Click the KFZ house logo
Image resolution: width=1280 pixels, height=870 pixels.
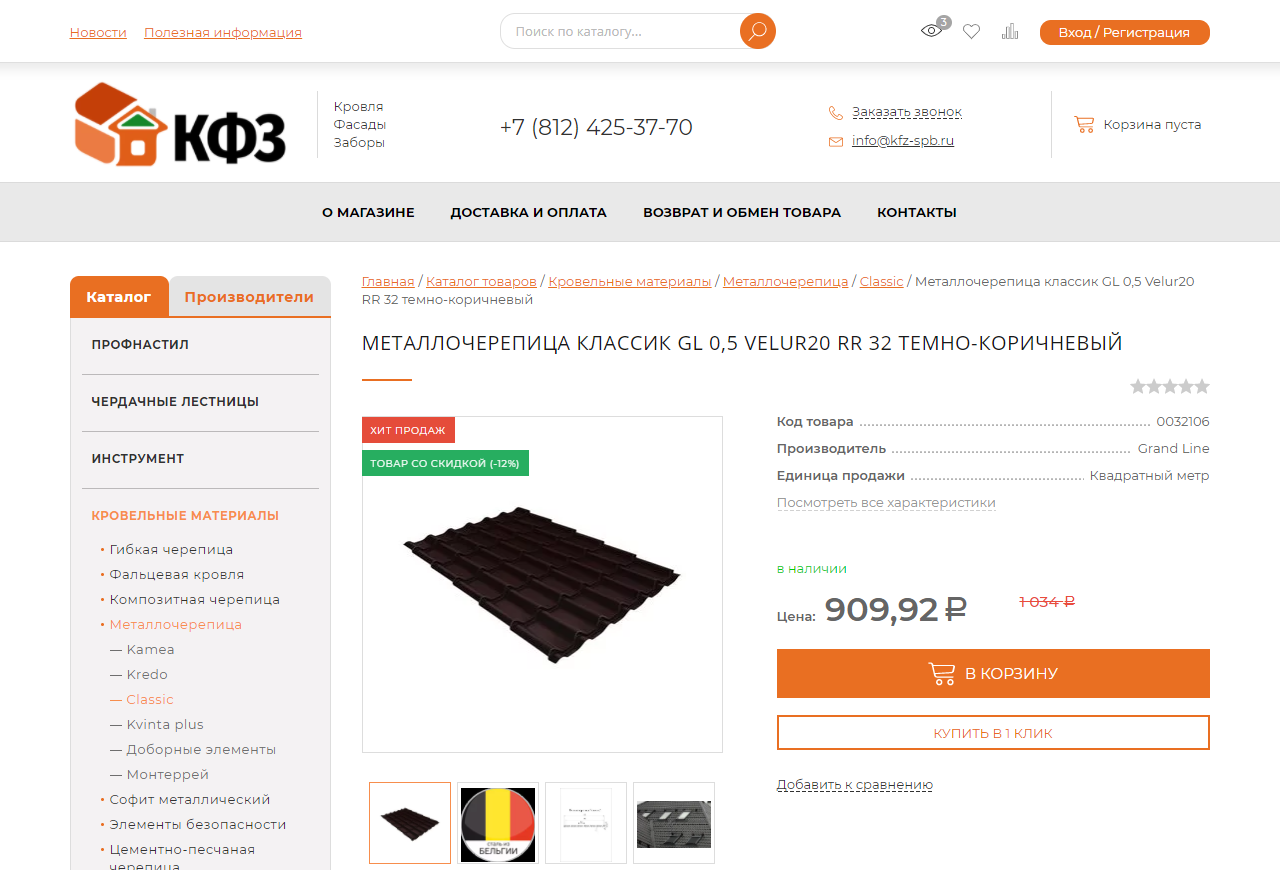(180, 124)
